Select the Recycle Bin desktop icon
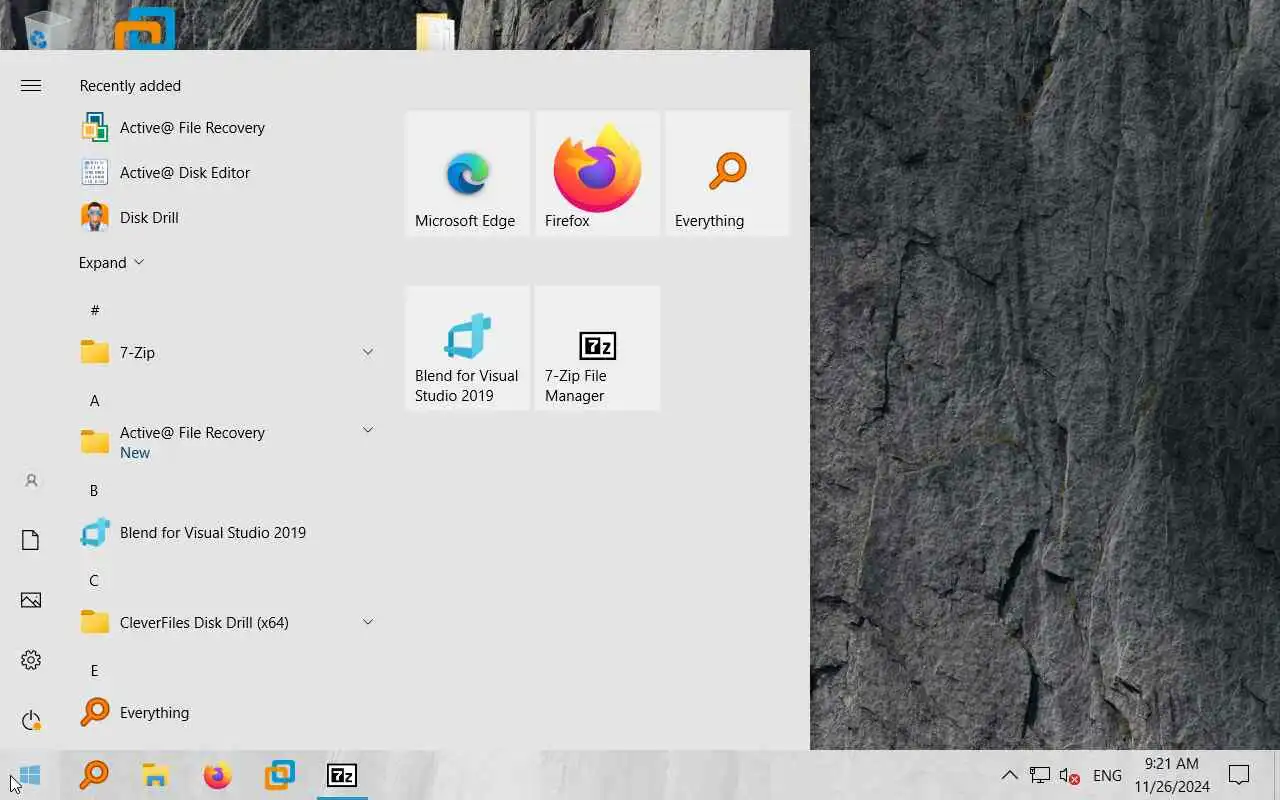 click(x=47, y=30)
